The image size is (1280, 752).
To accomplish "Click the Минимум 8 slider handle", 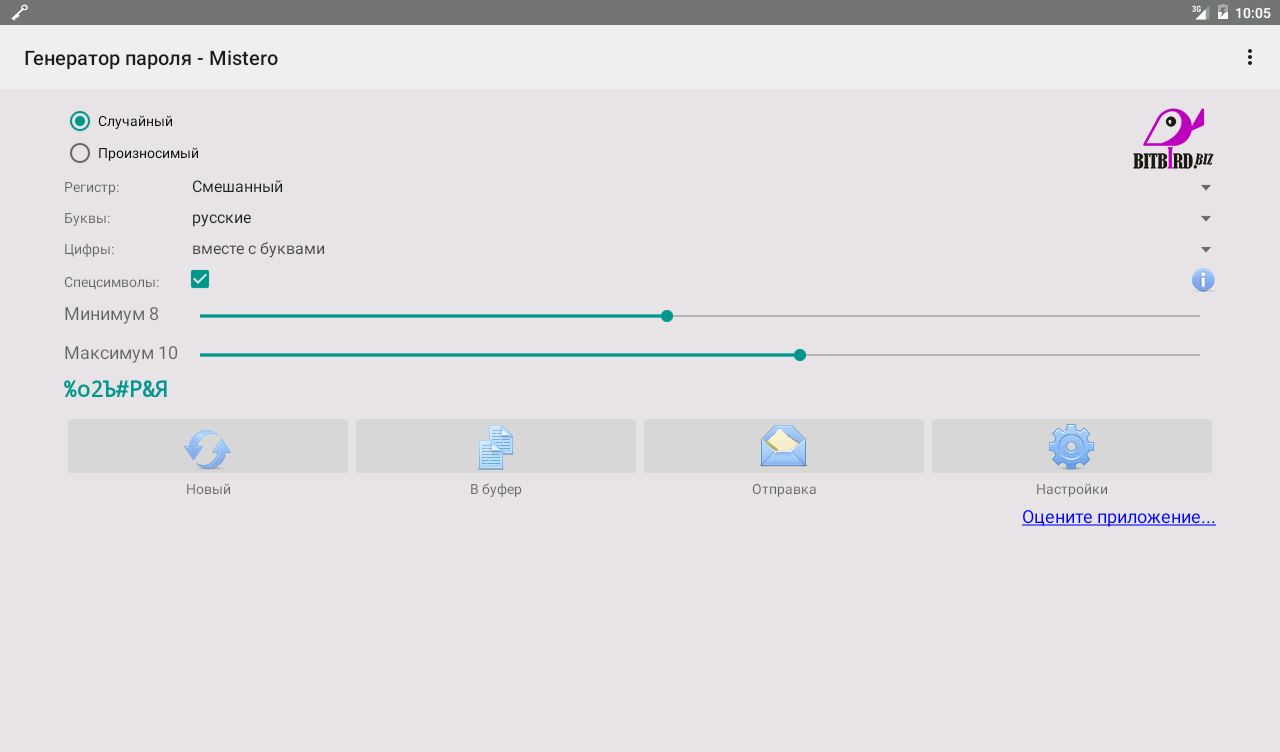I will (x=667, y=316).
